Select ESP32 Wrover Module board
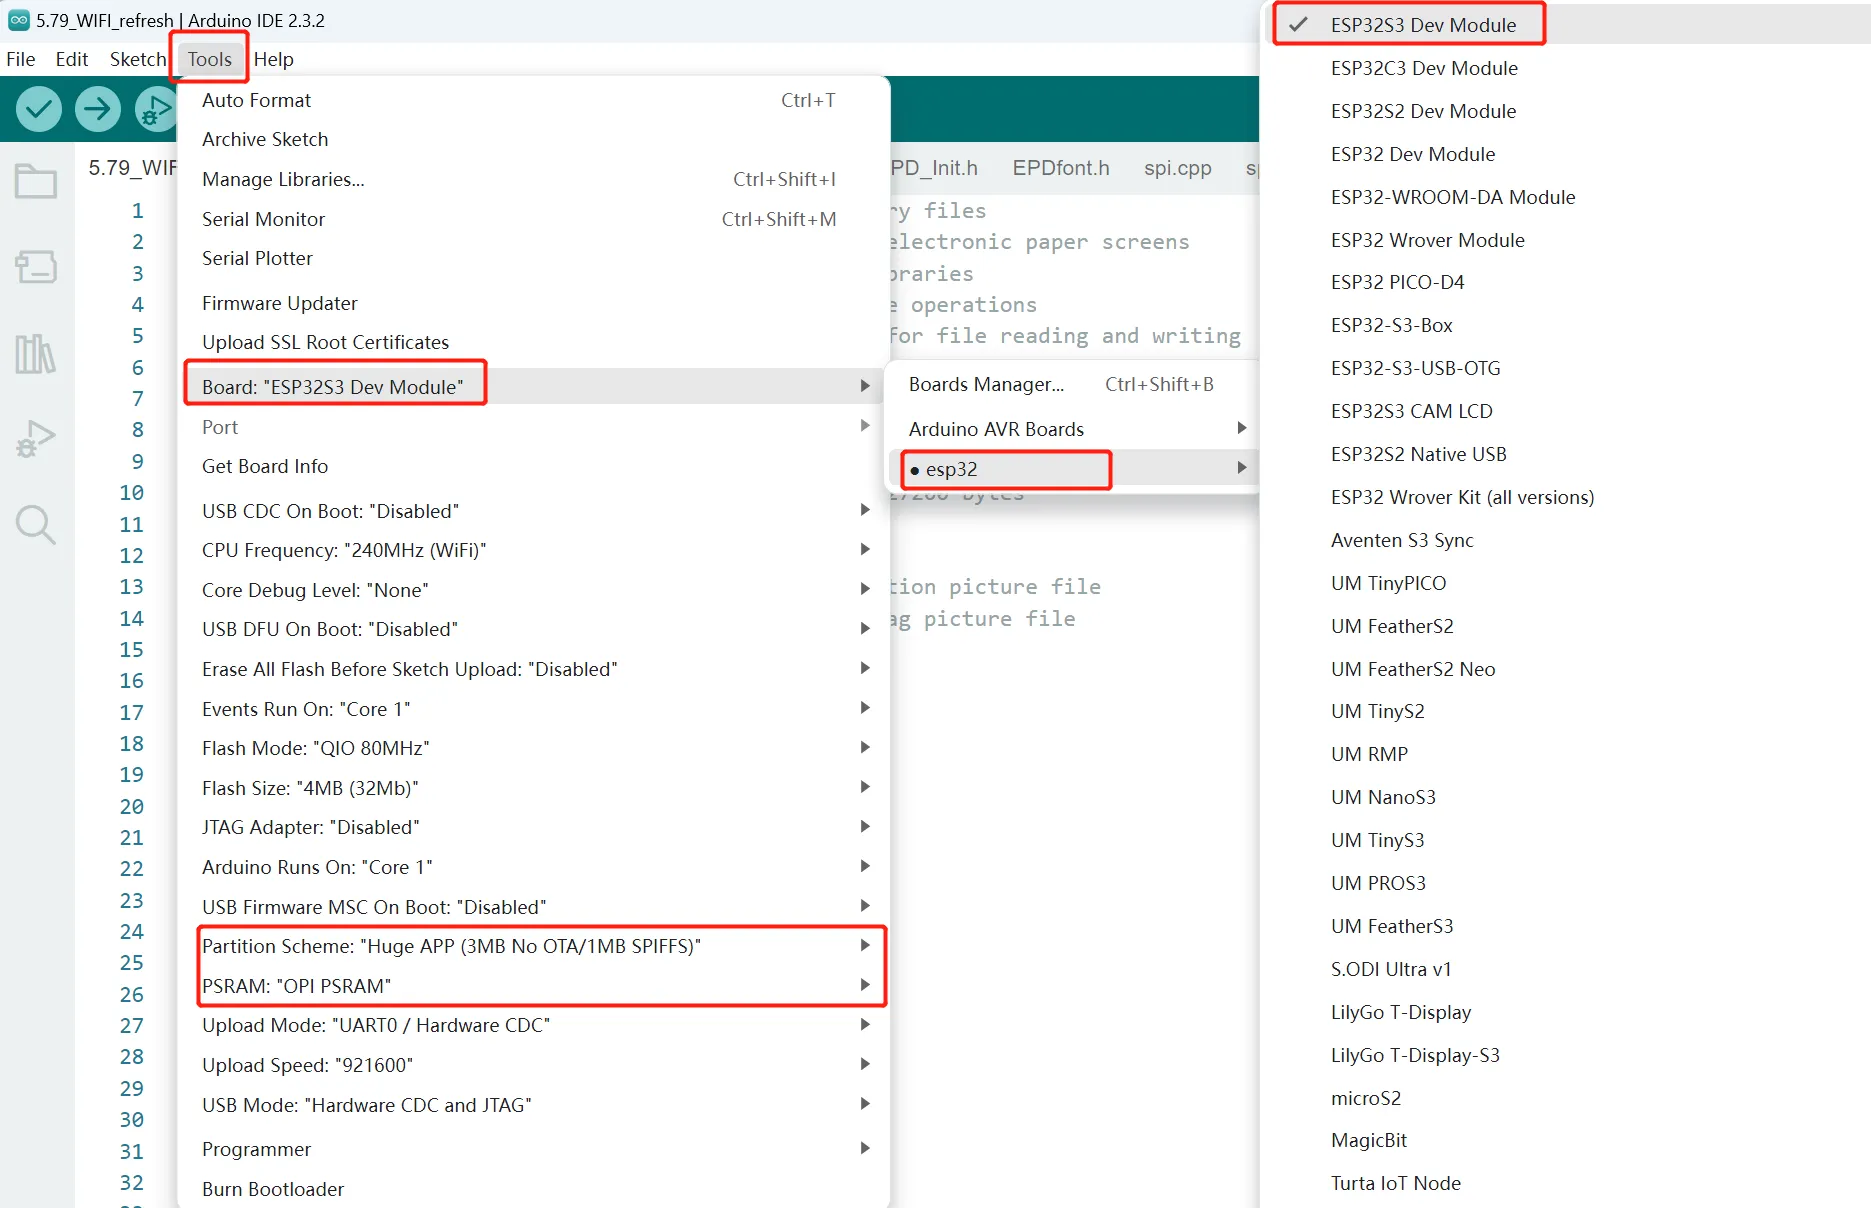The image size is (1871, 1208). click(x=1565, y=240)
